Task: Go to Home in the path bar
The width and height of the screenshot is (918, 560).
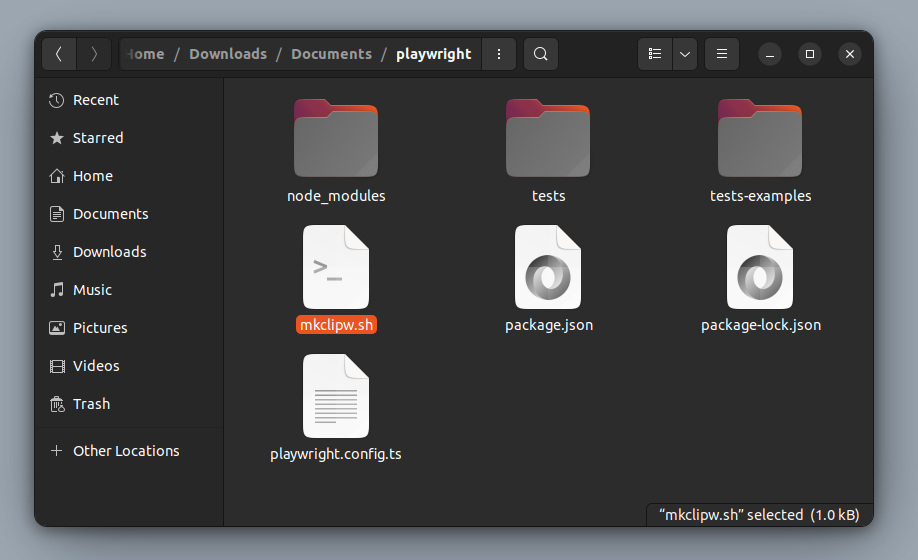Action: (146, 54)
